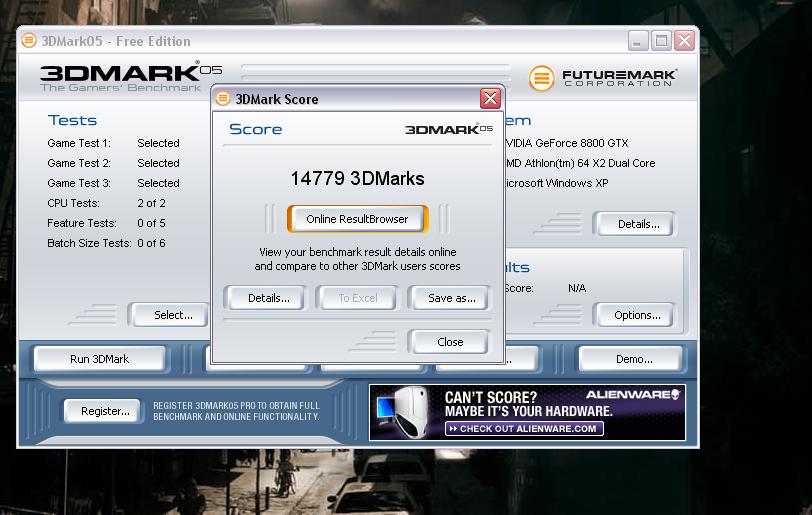Click the 3DMark Score dialog title icon
Viewport: 812px width, 515px height.
tap(223, 98)
